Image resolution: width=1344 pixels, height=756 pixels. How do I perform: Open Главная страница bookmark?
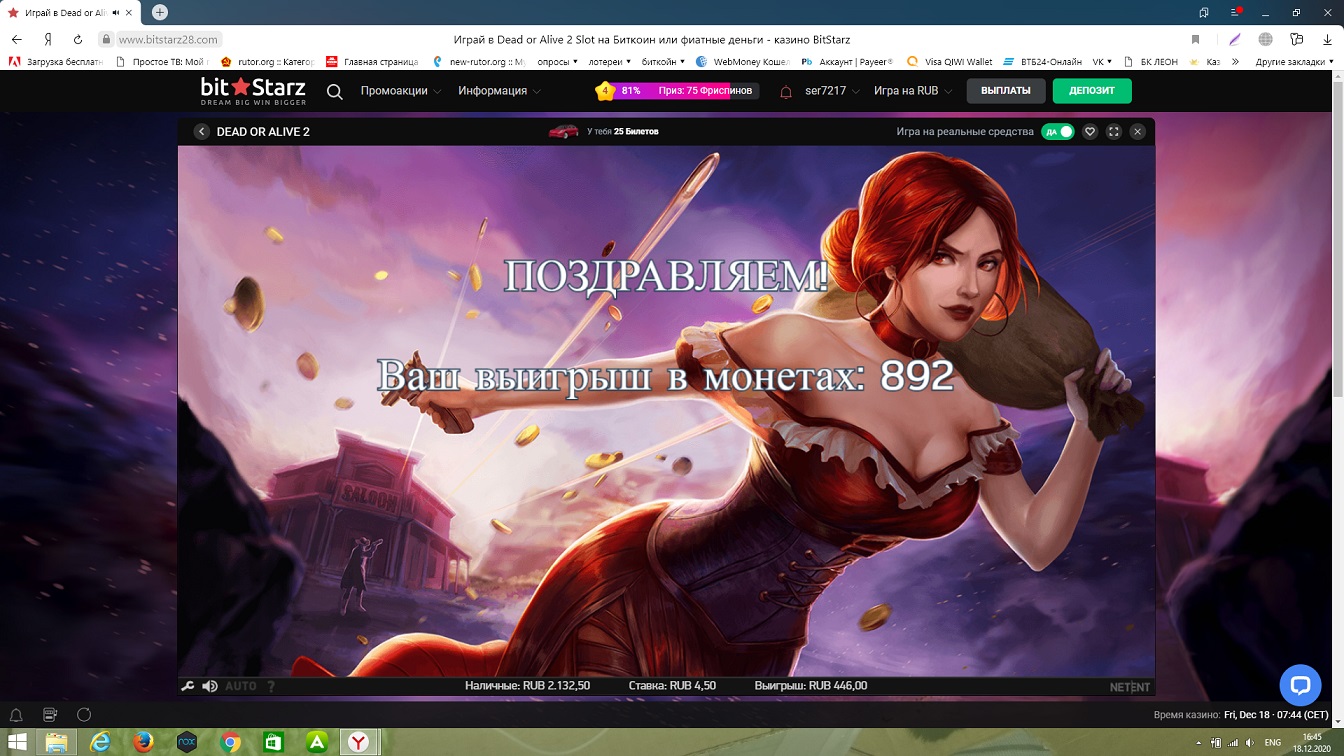coord(372,61)
